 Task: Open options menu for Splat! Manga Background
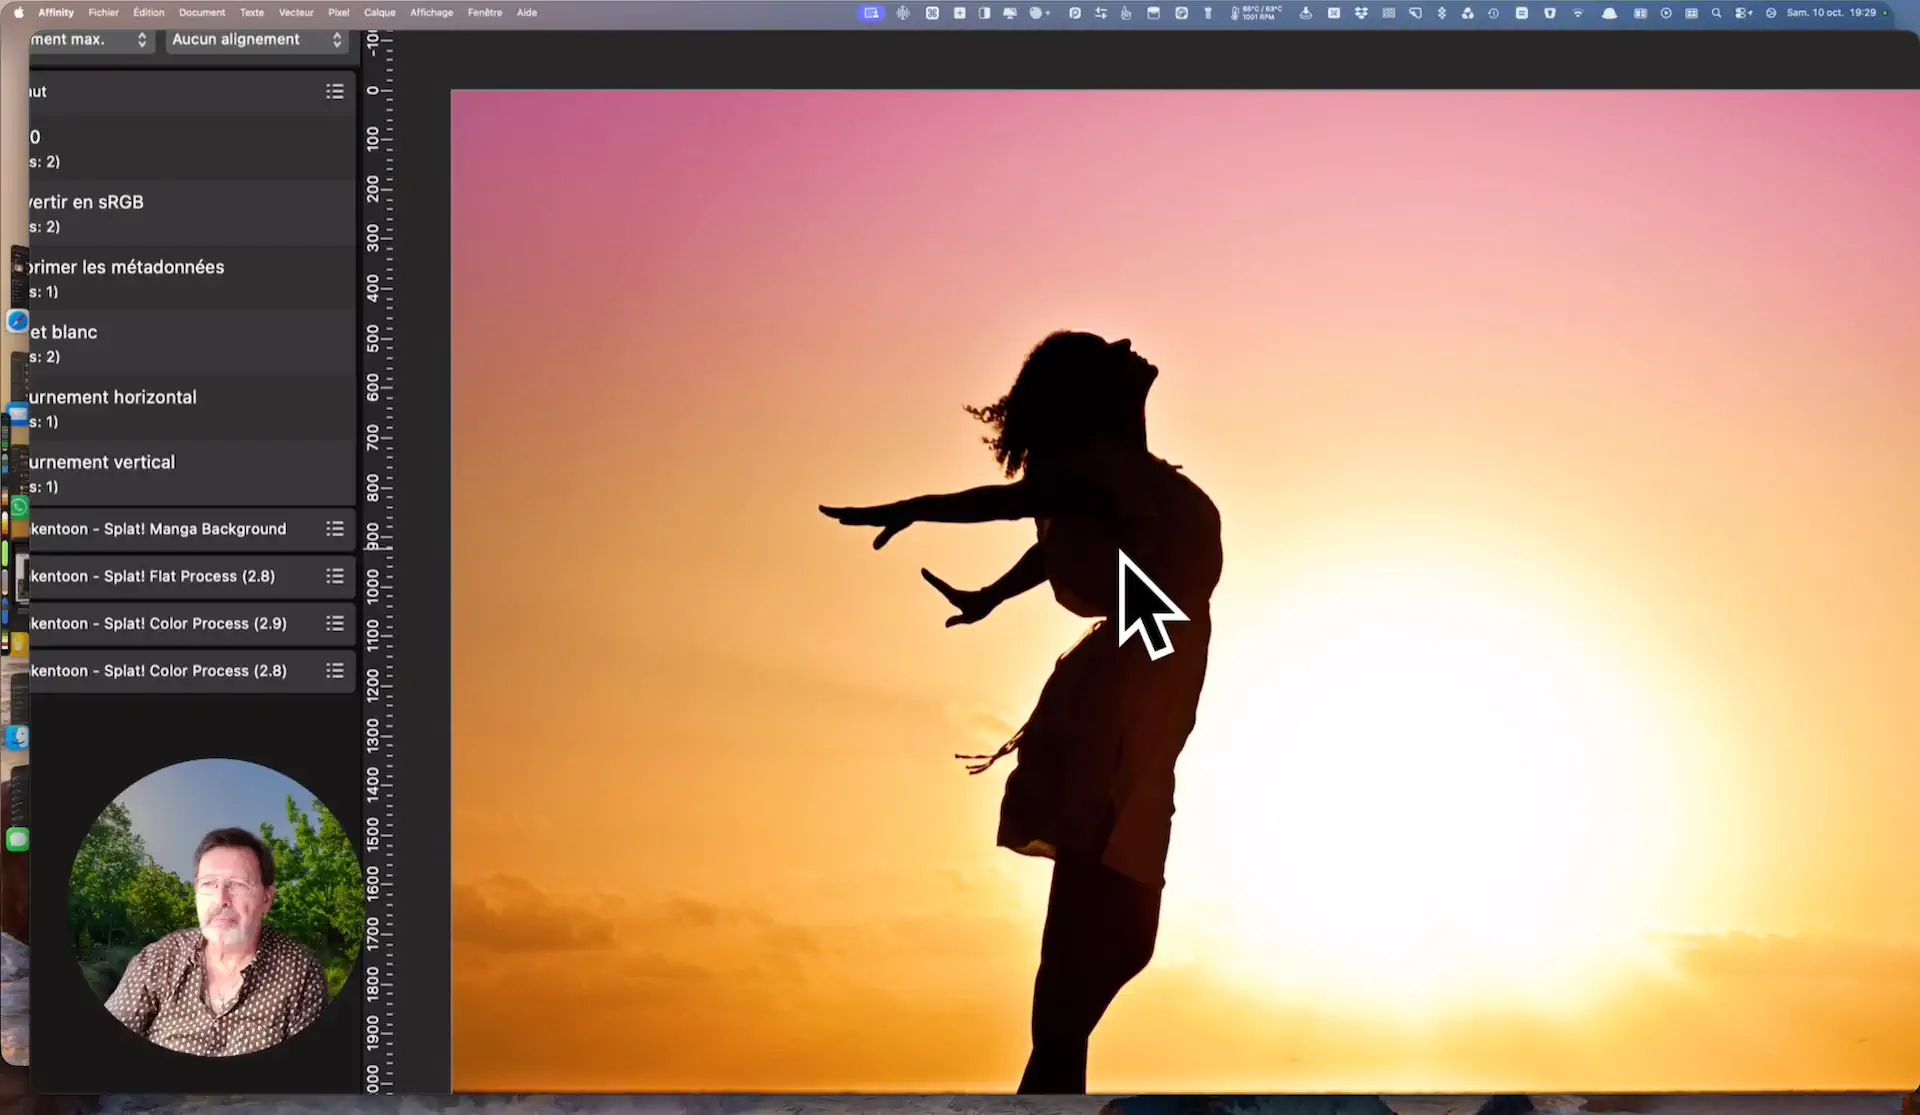click(335, 528)
